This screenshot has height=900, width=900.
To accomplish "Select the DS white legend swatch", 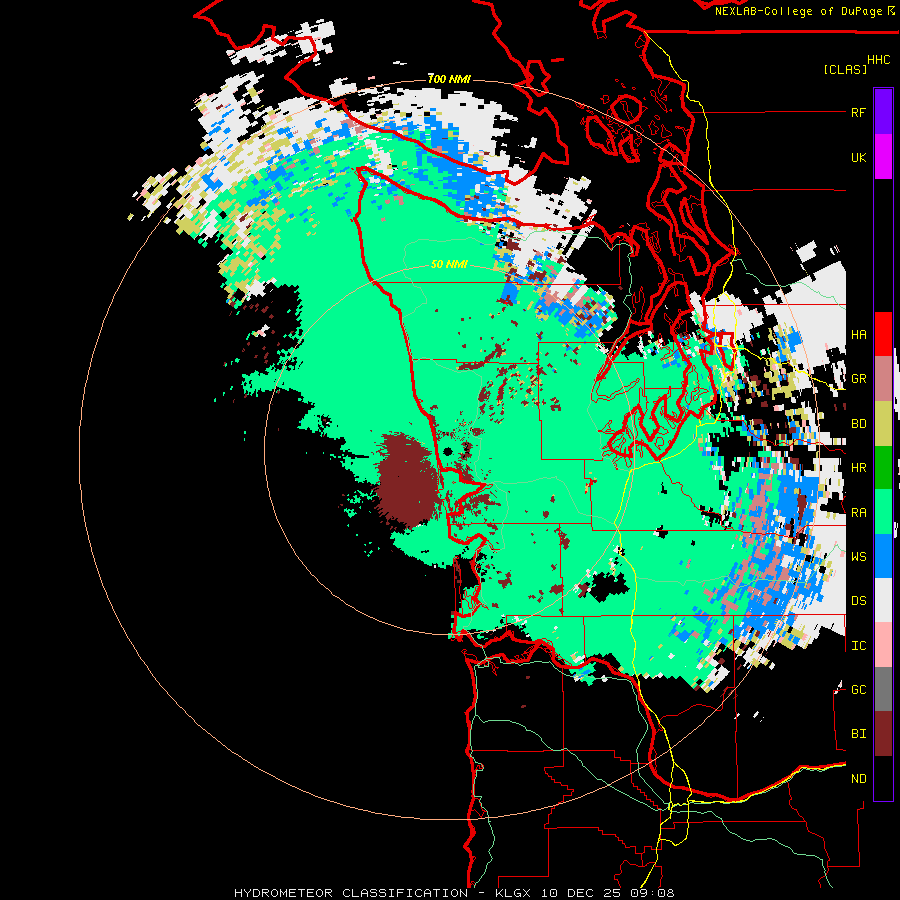I will coord(883,601).
